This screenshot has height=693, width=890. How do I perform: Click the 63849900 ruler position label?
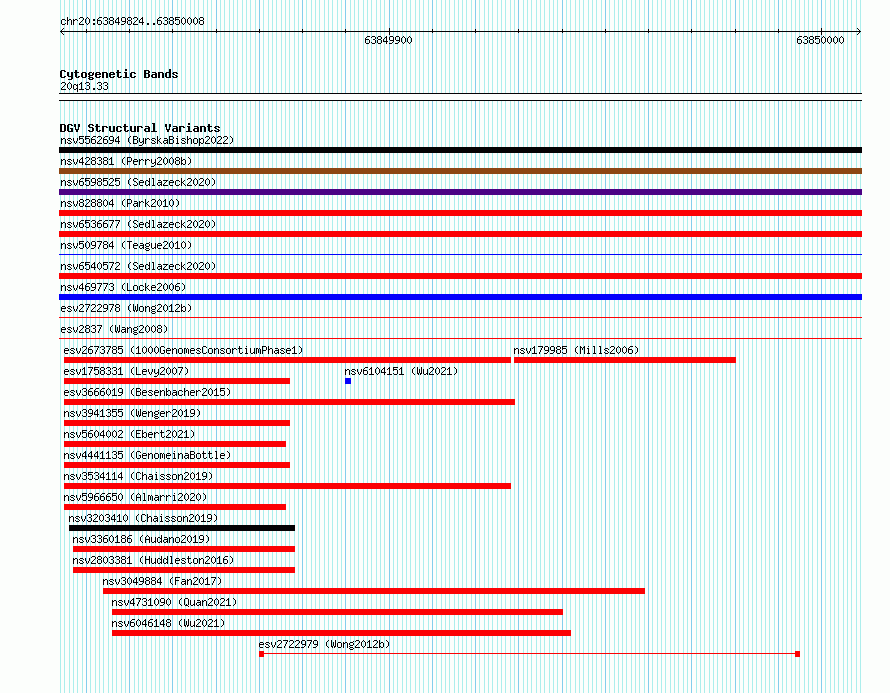[388, 40]
